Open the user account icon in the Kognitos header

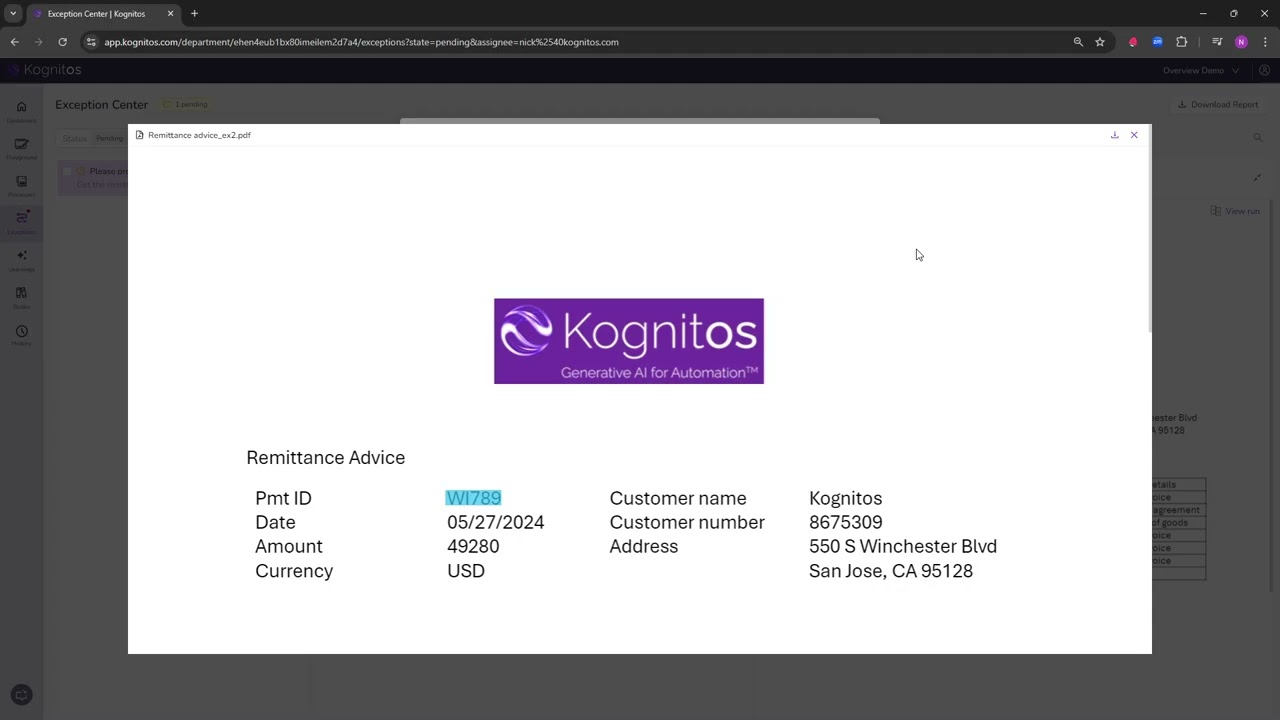[1264, 70]
